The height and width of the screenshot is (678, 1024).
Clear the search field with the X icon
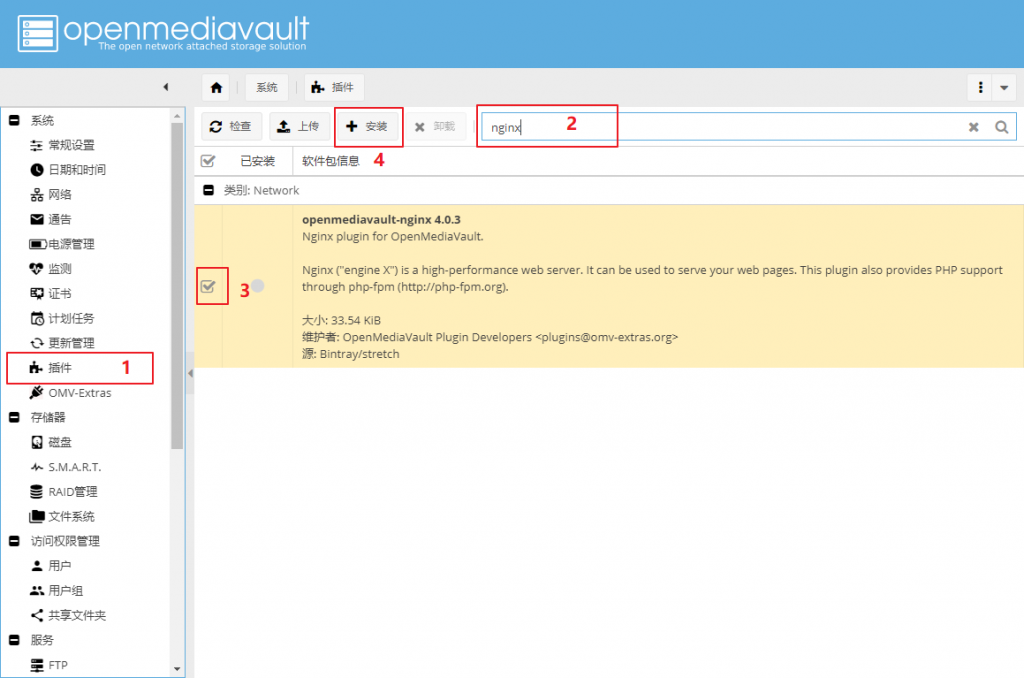(973, 127)
